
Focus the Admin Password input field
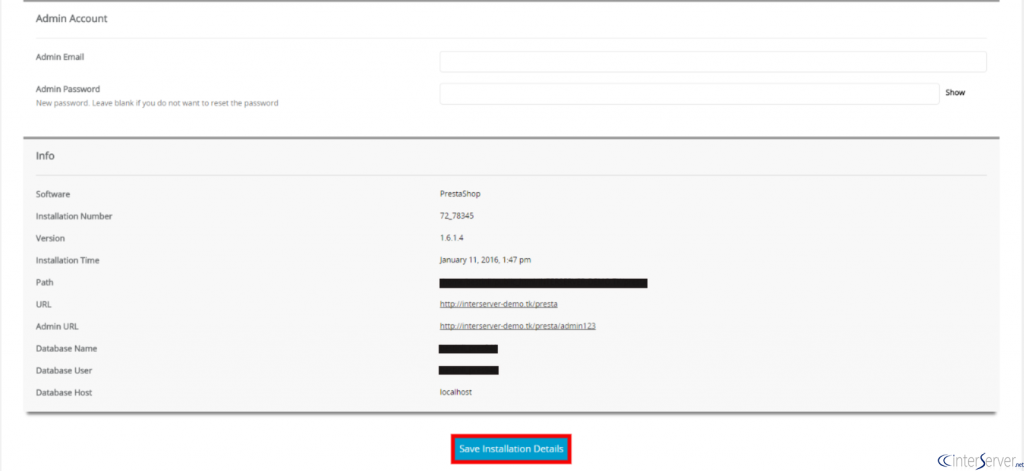coord(689,94)
